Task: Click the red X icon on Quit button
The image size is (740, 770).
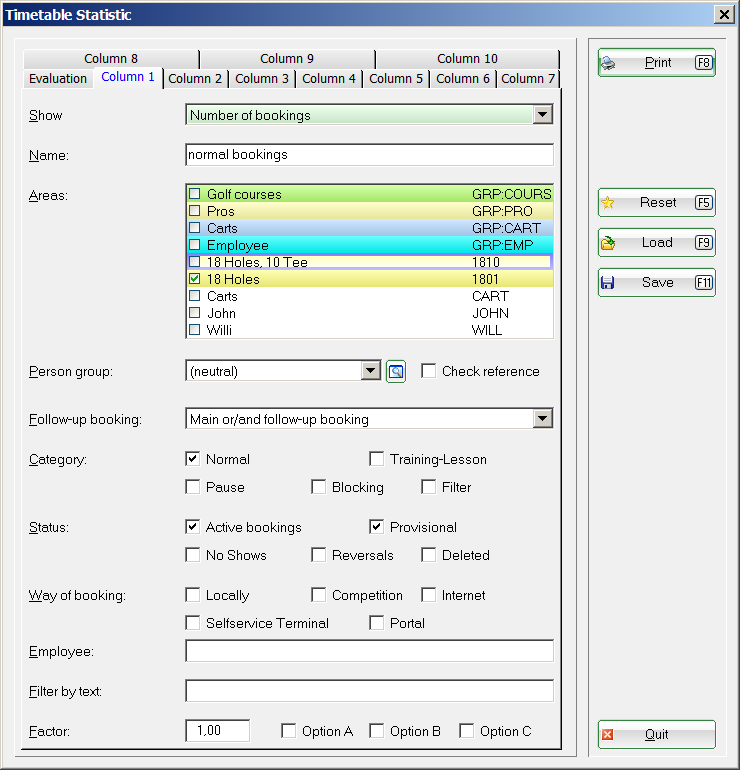Action: (x=608, y=735)
